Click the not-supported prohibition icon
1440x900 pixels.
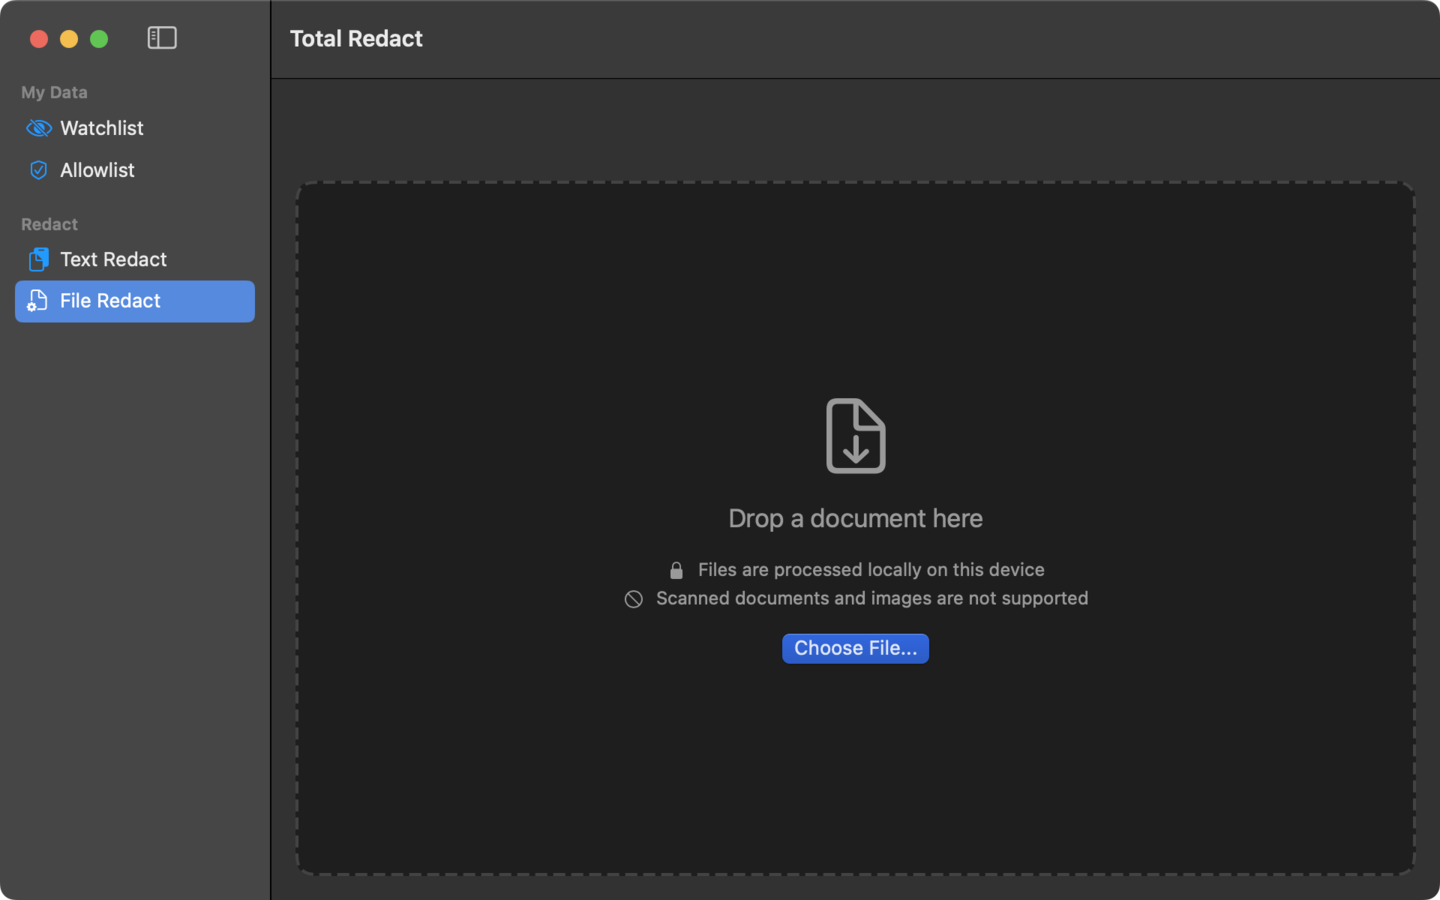point(634,599)
